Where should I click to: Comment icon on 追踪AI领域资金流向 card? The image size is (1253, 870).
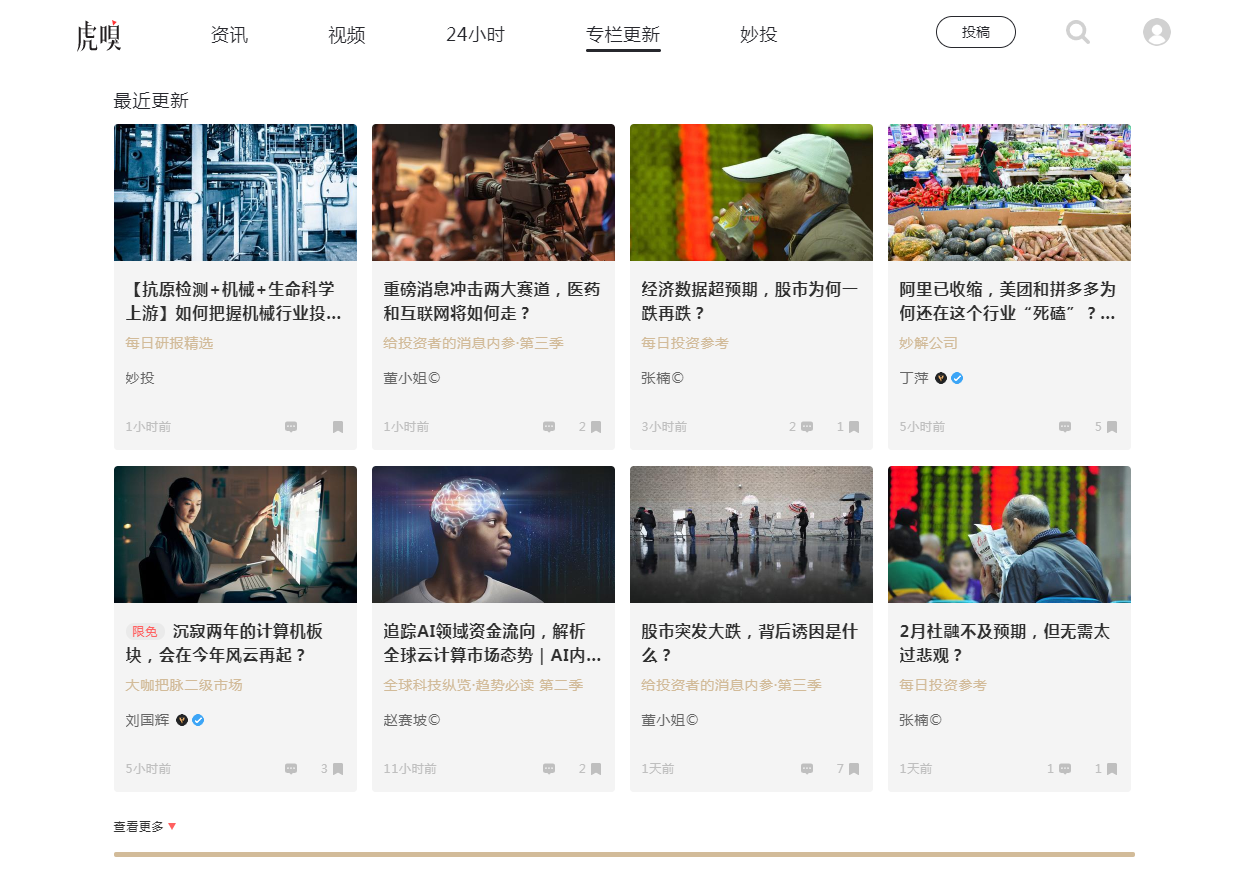pos(549,769)
